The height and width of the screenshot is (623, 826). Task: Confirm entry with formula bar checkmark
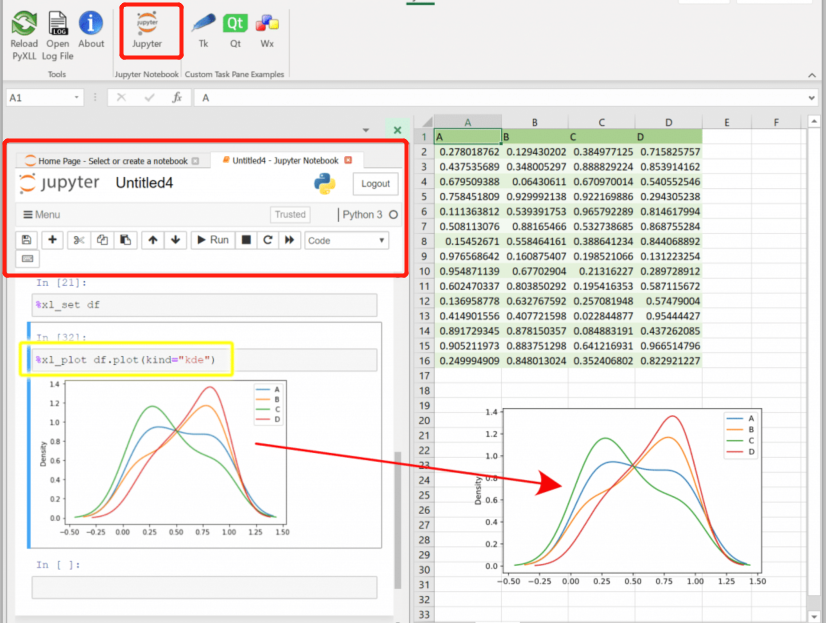point(150,97)
